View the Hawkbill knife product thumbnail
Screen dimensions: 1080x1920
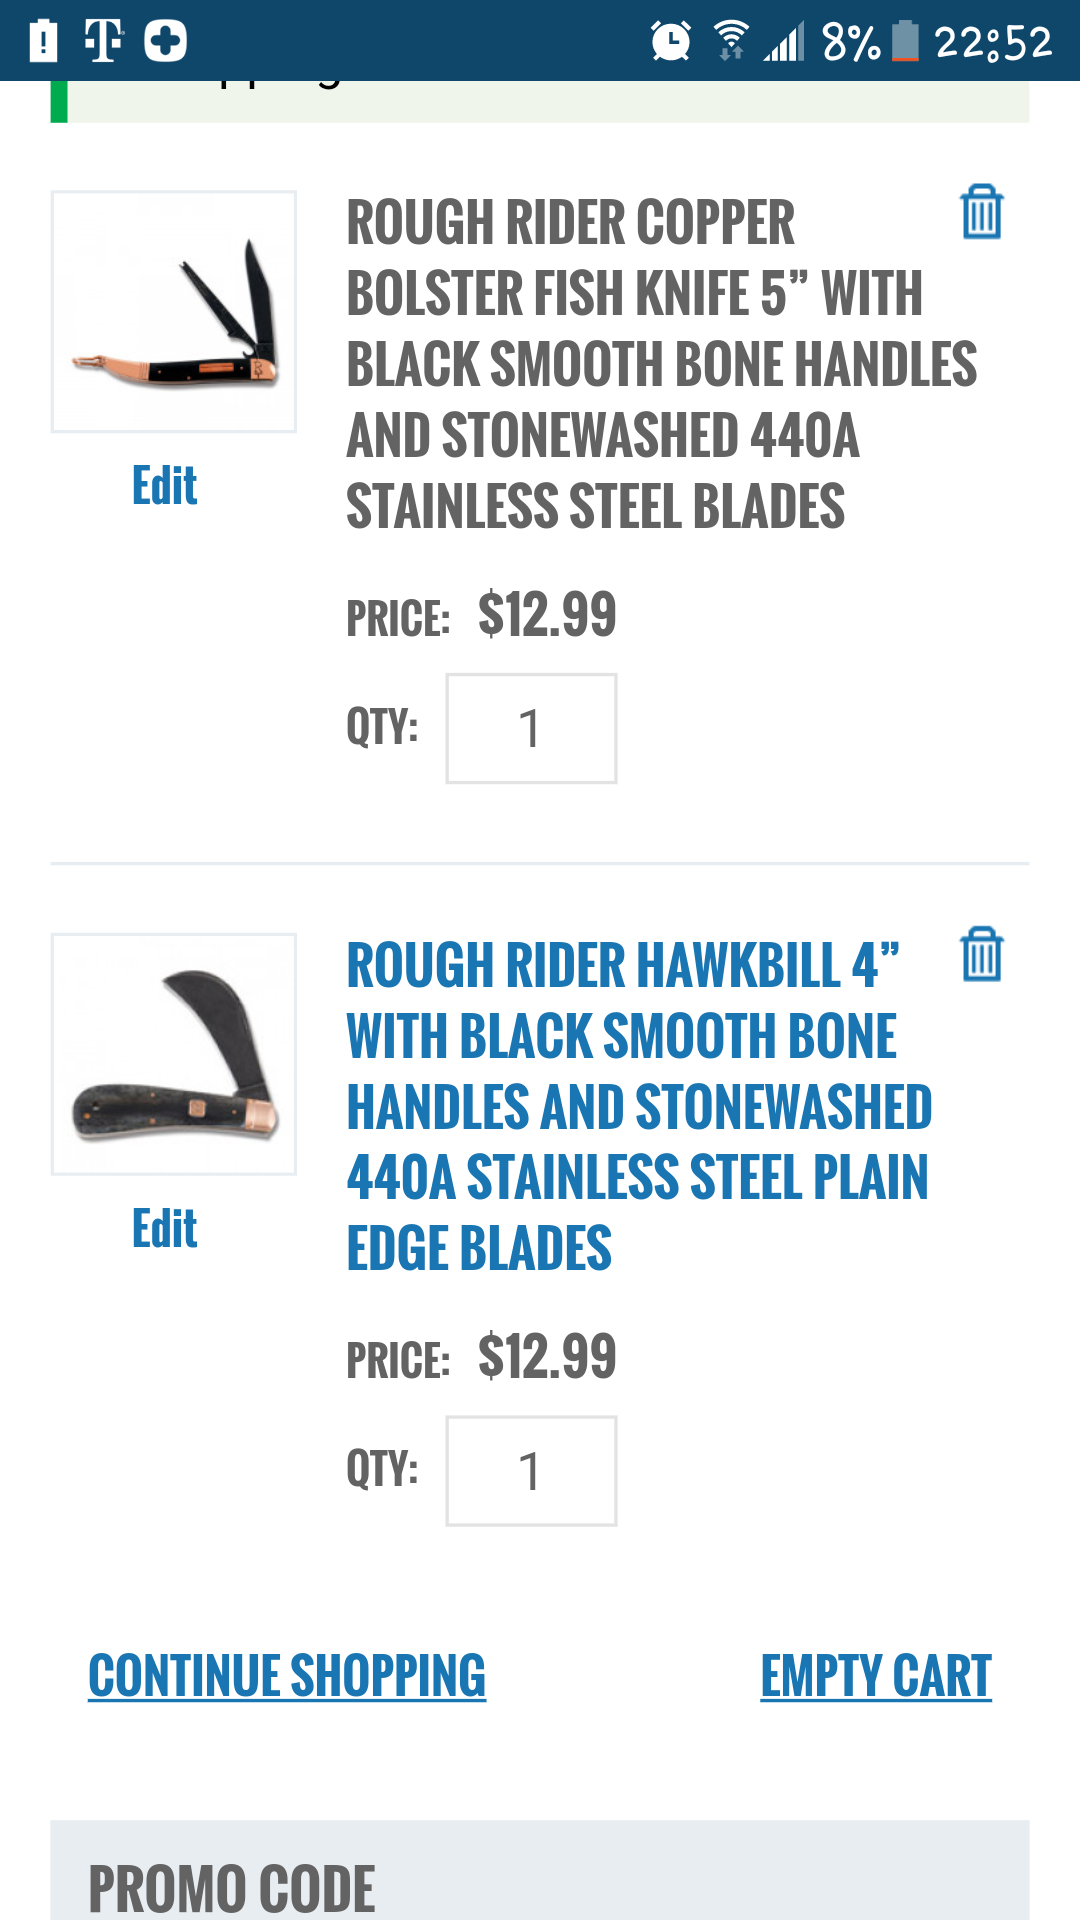pyautogui.click(x=174, y=1054)
